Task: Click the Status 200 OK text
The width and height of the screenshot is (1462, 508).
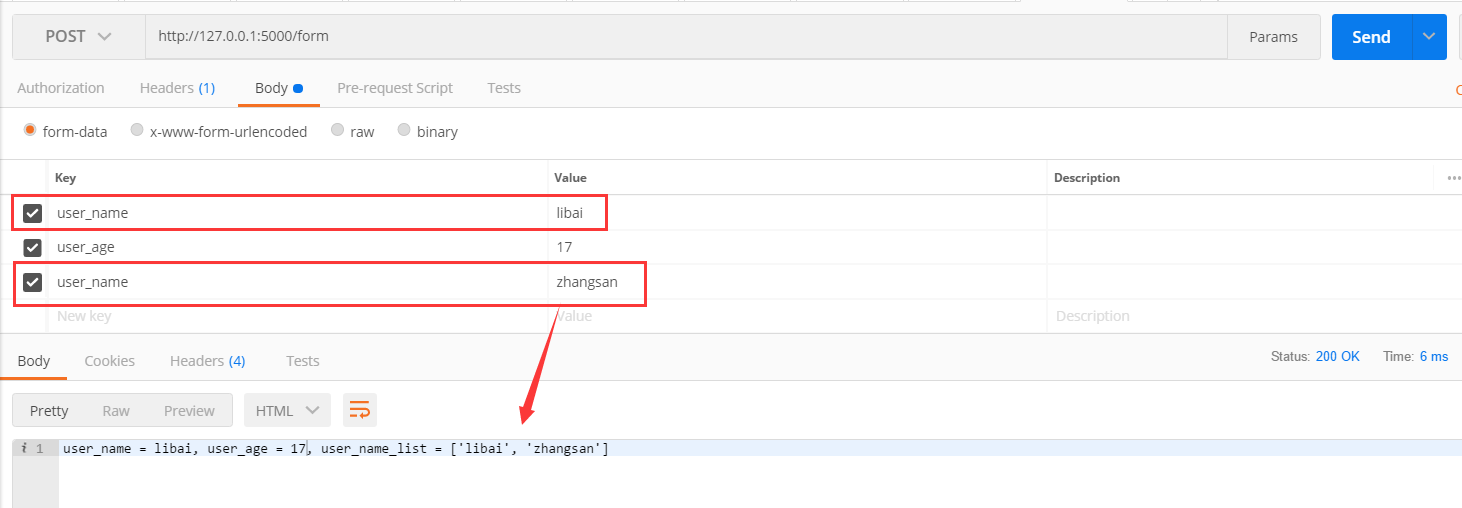Action: tap(1315, 356)
